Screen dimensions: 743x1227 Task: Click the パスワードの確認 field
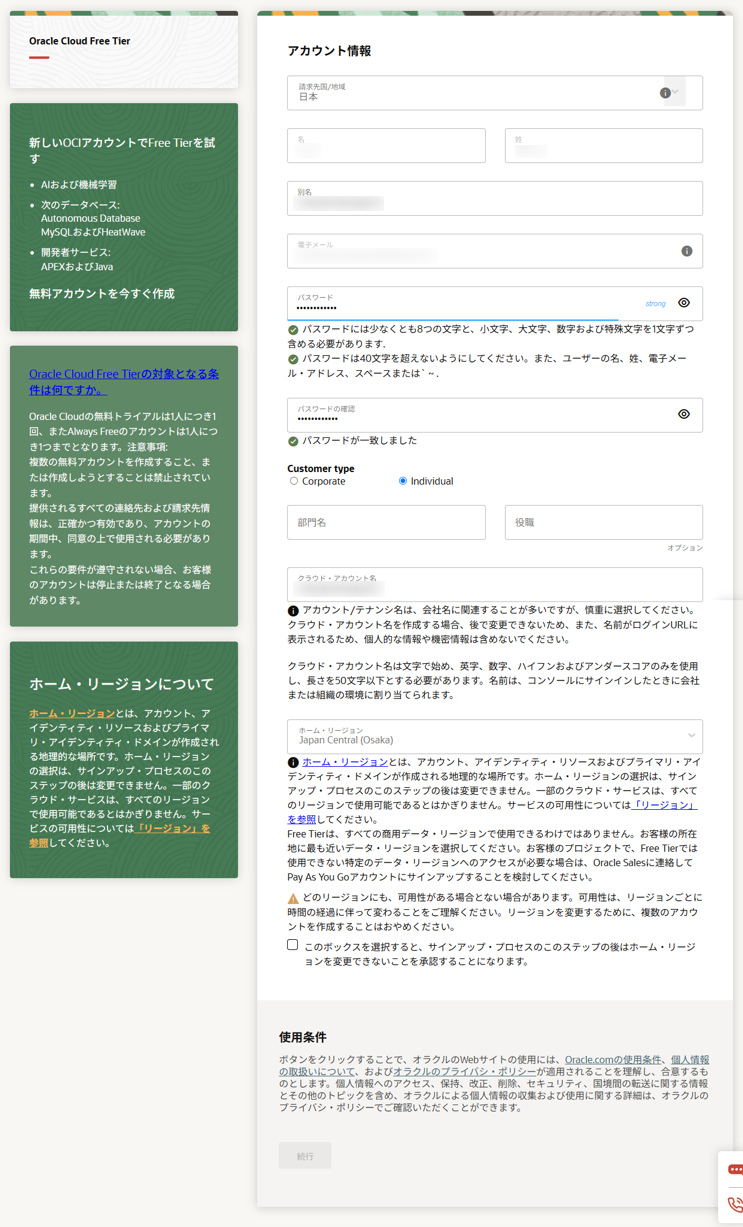coord(495,415)
